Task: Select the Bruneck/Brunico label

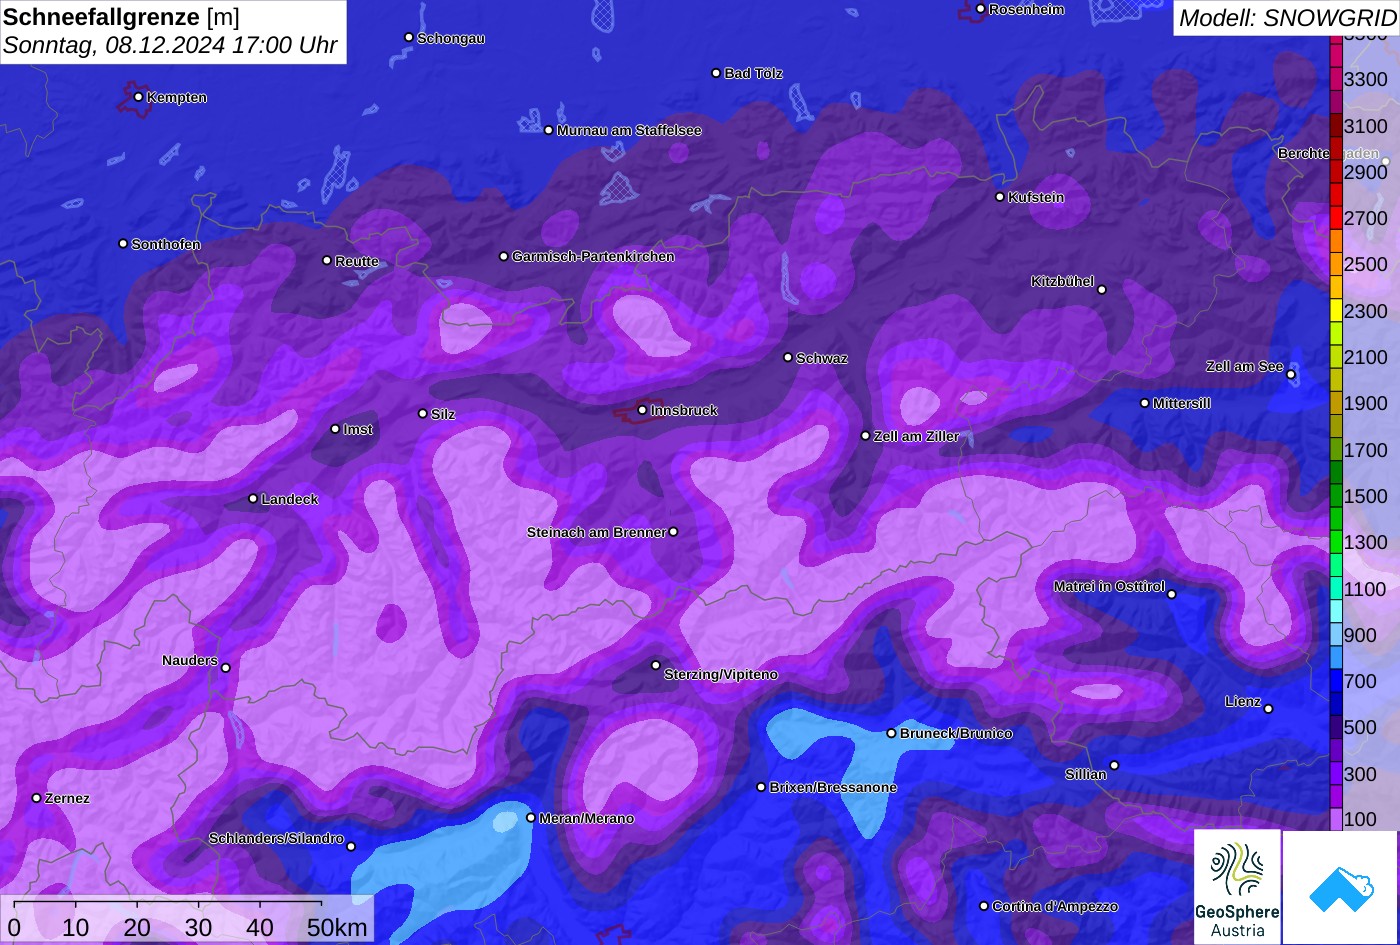Action: [956, 733]
